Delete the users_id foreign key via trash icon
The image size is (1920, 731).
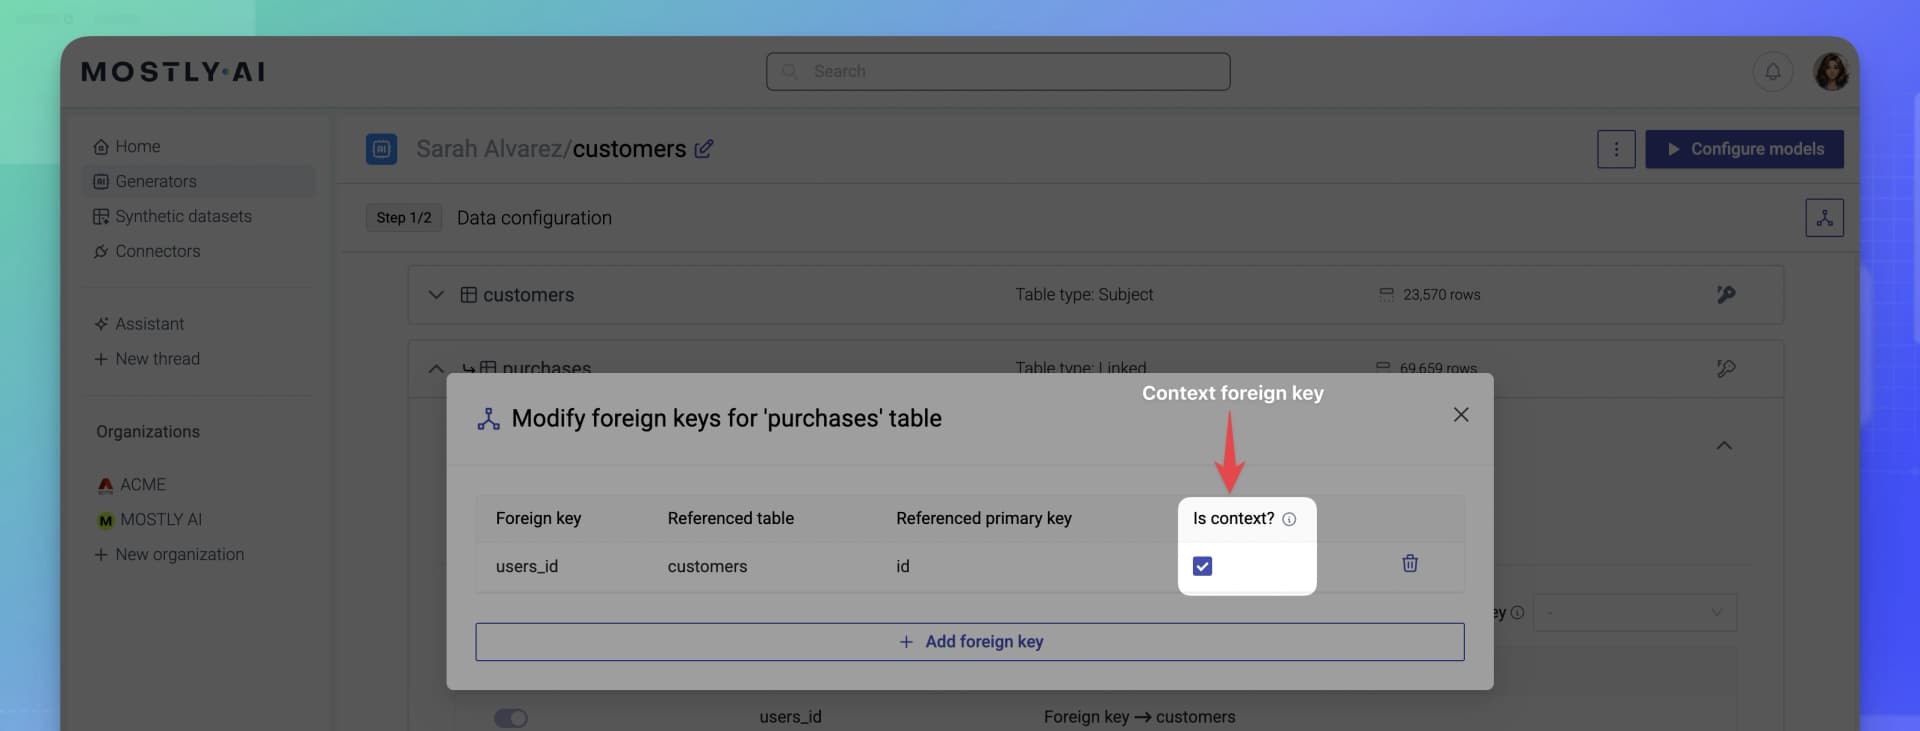[x=1409, y=564]
